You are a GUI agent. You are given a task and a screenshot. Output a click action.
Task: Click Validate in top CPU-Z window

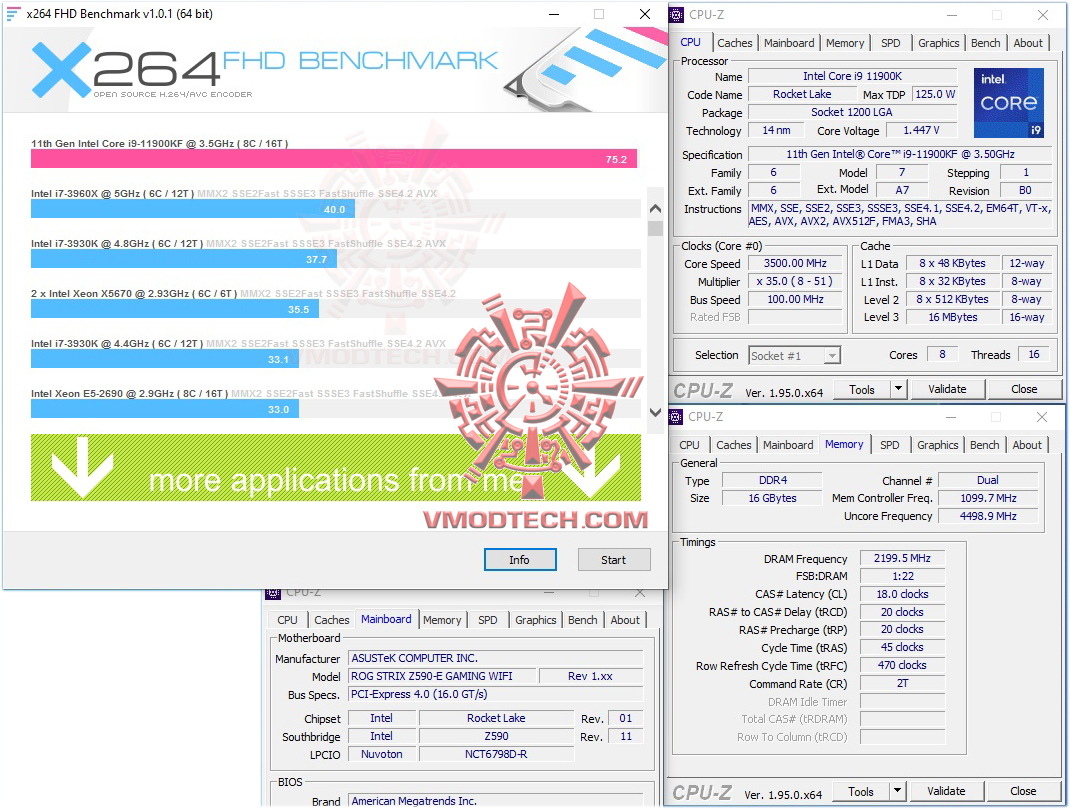(x=947, y=389)
